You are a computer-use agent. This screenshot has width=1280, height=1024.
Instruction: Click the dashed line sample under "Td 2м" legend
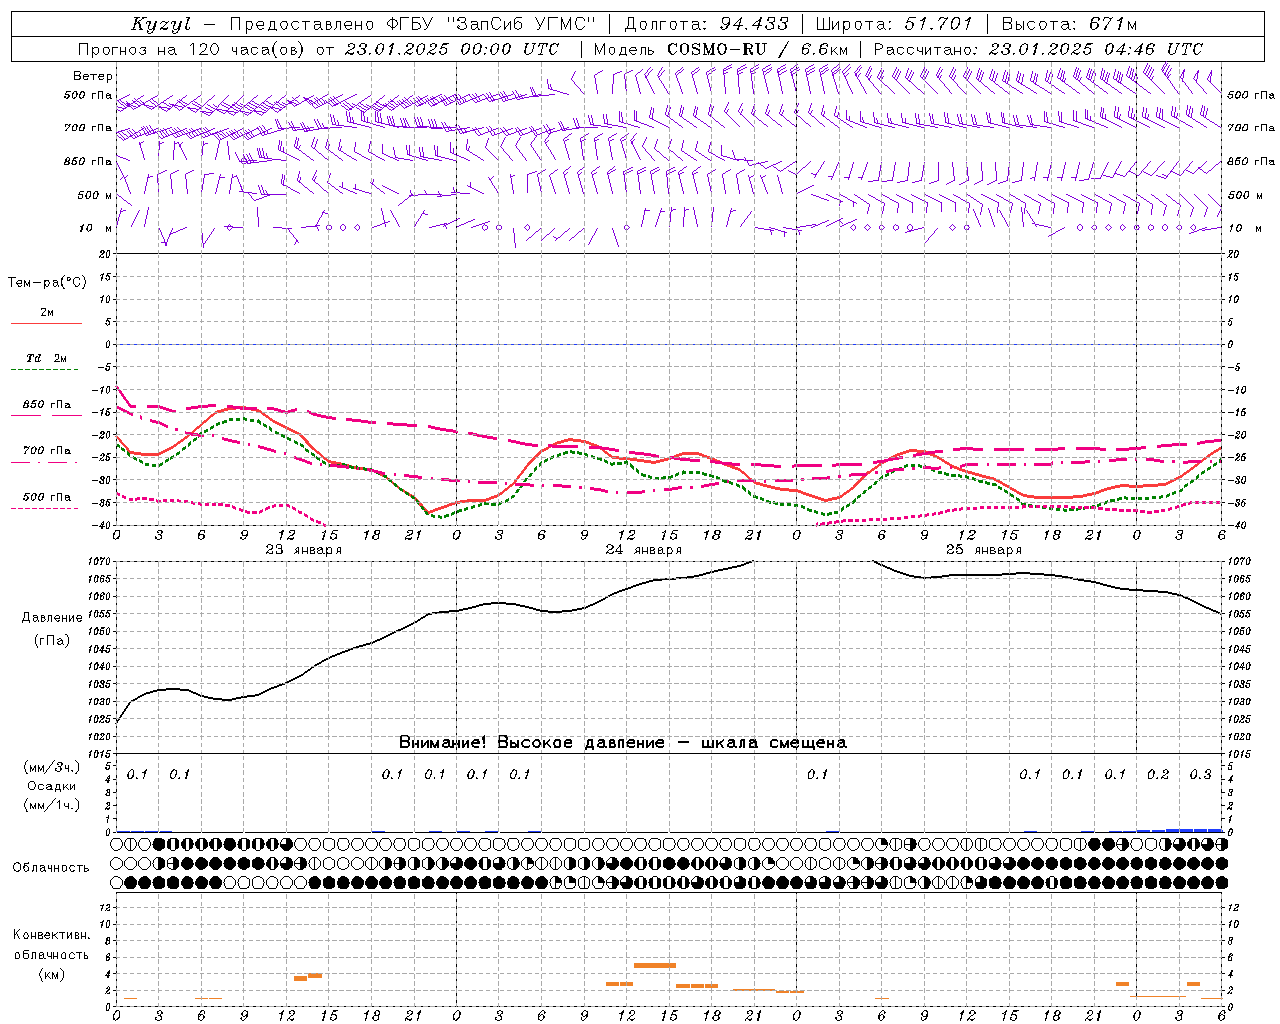click(x=46, y=370)
